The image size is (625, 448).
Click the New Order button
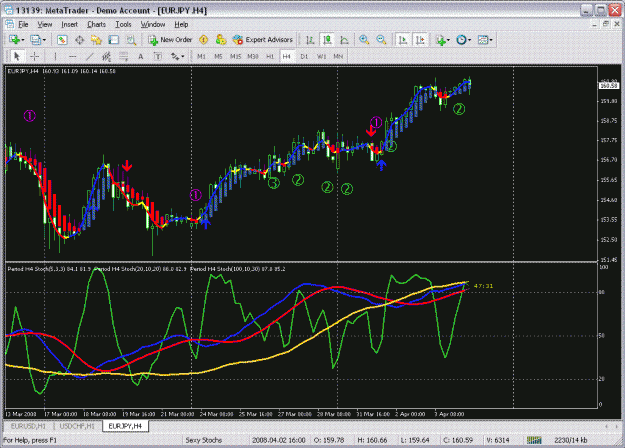click(170, 40)
